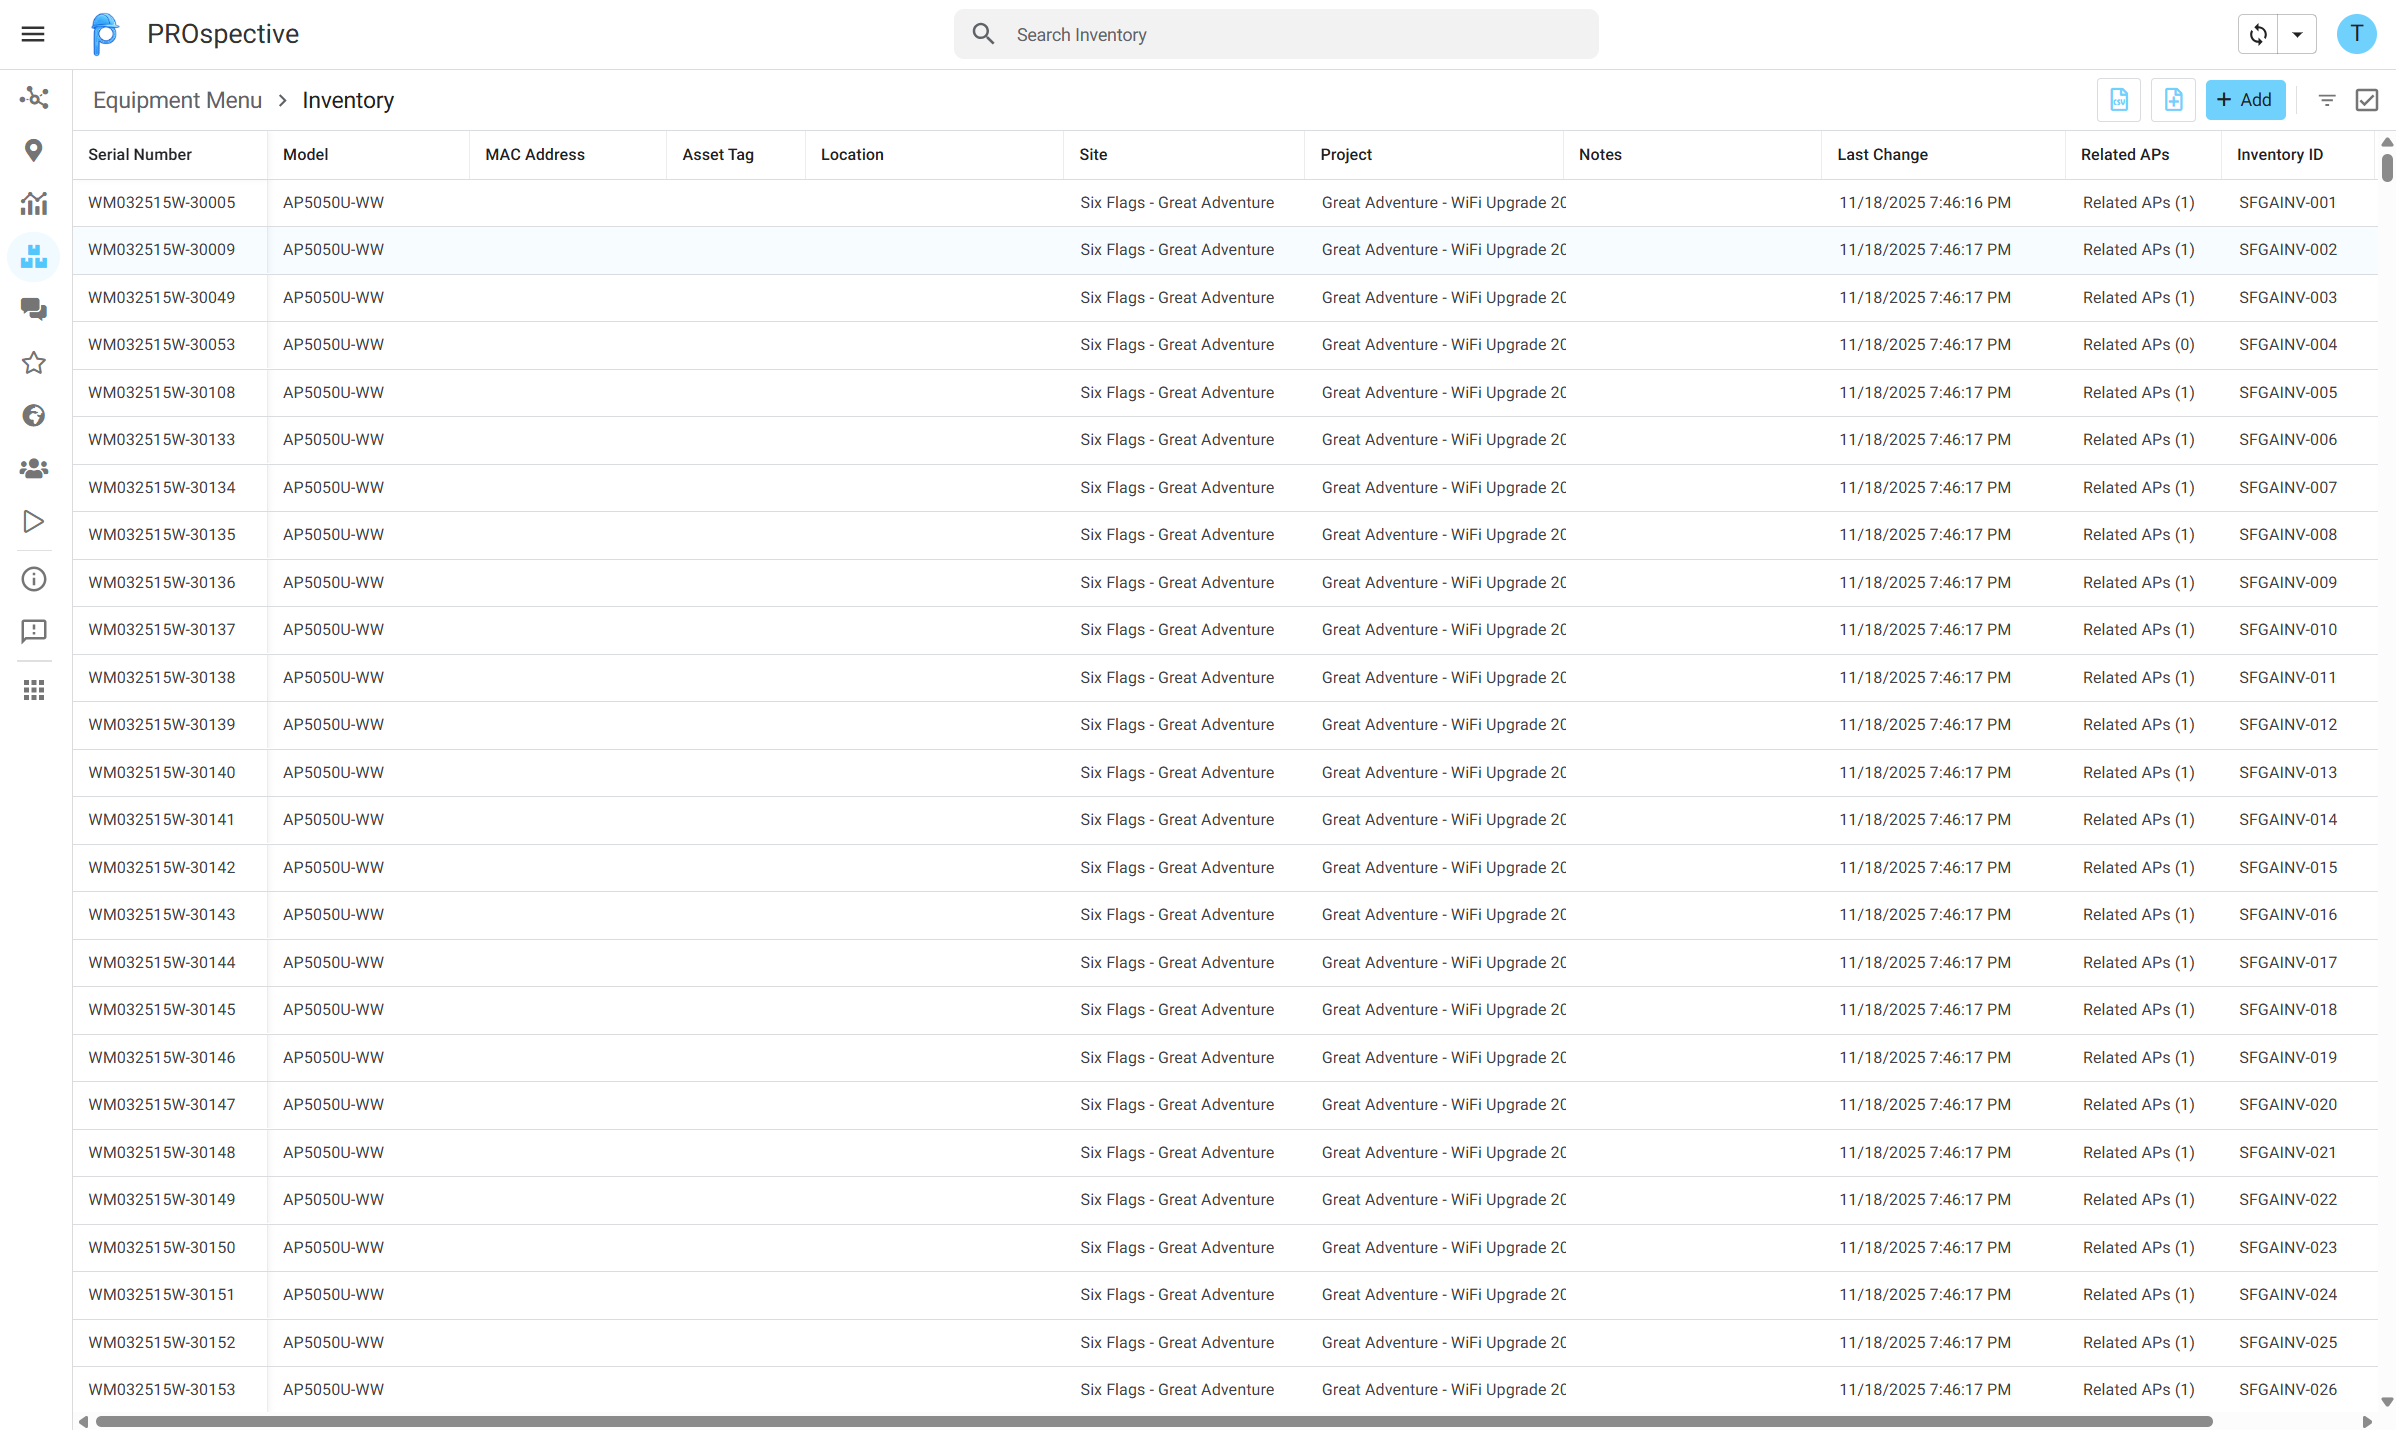Click the sync refresh icon
Viewport: 2396px width, 1430px height.
point(2258,35)
